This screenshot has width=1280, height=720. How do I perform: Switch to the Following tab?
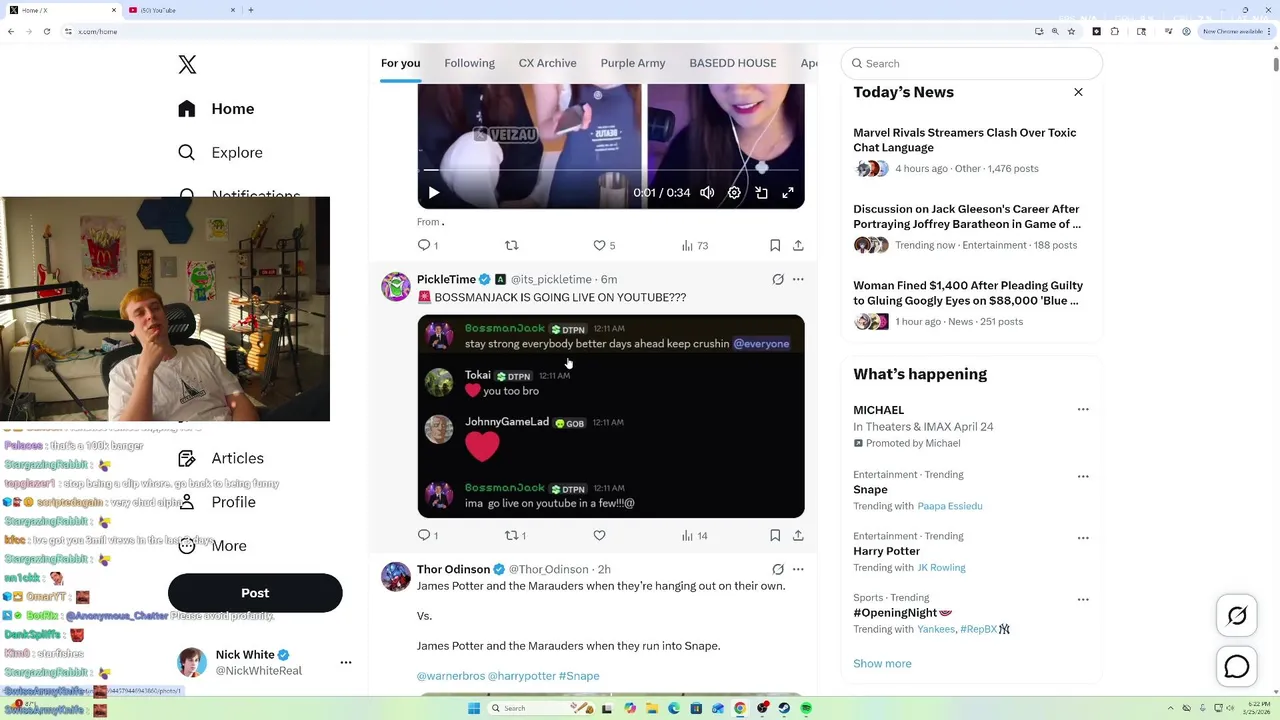[x=469, y=63]
